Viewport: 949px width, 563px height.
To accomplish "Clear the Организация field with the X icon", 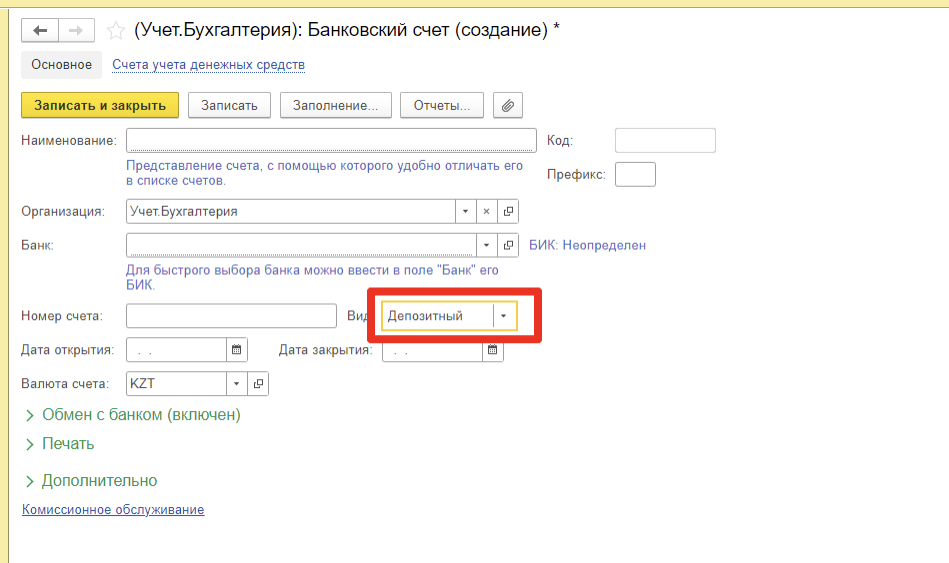I will 487,211.
